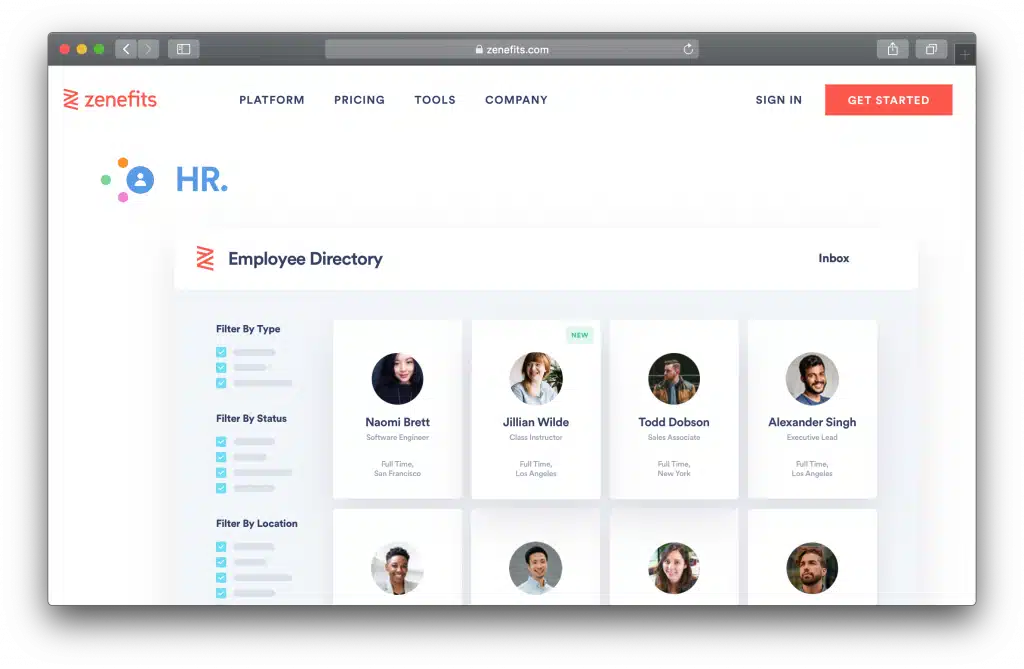Show all tabs overview button

tap(931, 49)
